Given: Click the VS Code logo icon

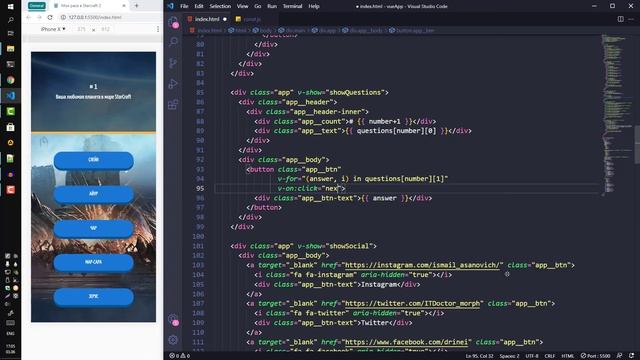Looking at the screenshot, I should point(170,6).
